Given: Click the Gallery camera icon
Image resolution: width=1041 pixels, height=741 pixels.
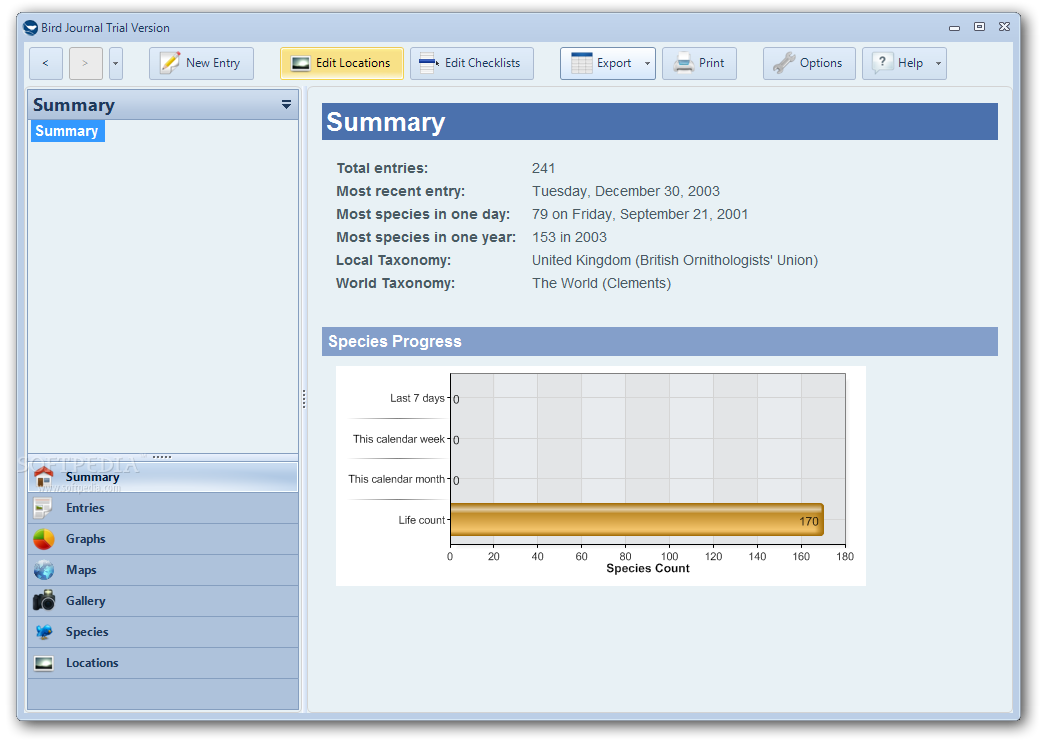Looking at the screenshot, I should click(x=44, y=600).
